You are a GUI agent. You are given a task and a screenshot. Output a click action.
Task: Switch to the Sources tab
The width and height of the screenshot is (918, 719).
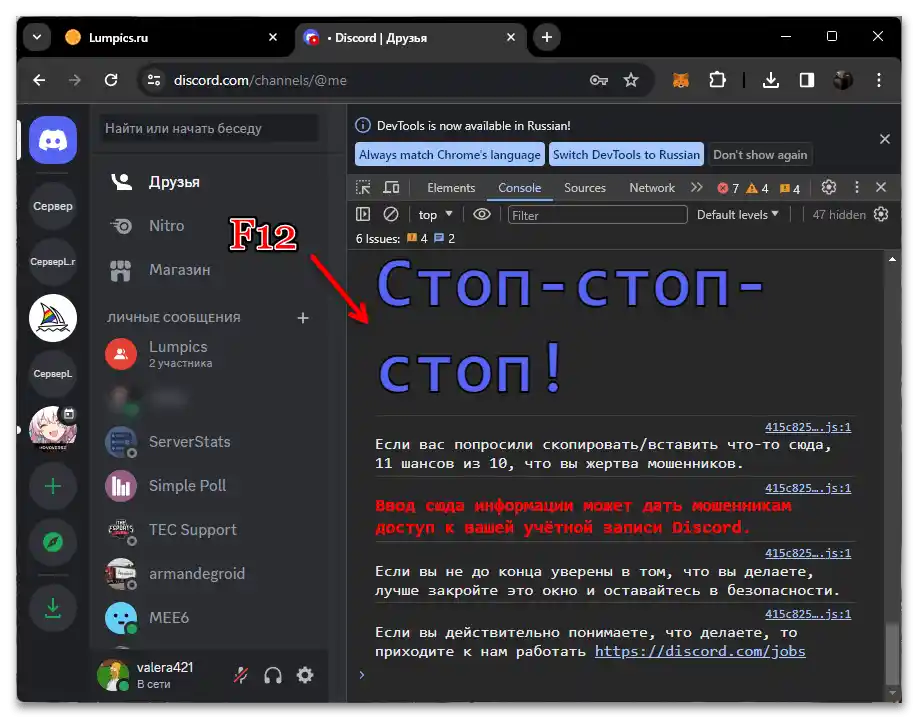point(584,188)
